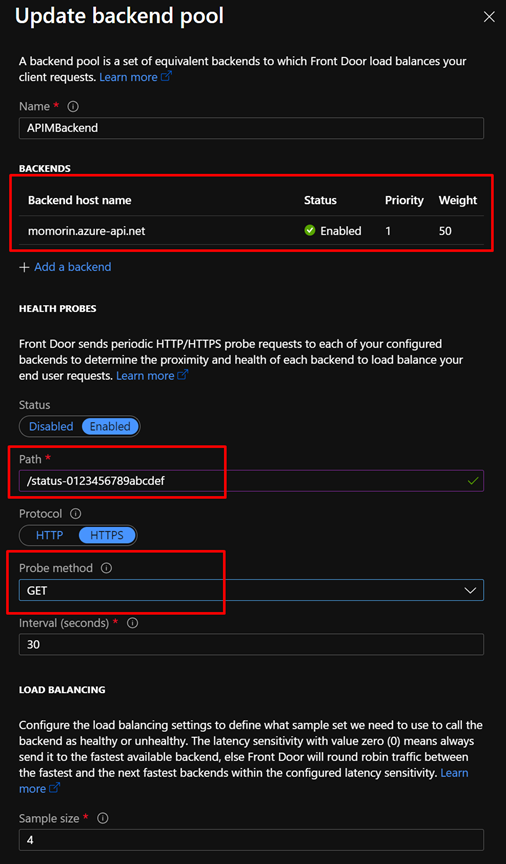The image size is (506, 864).
Task: Select HTTPS protocol option
Action: [107, 535]
